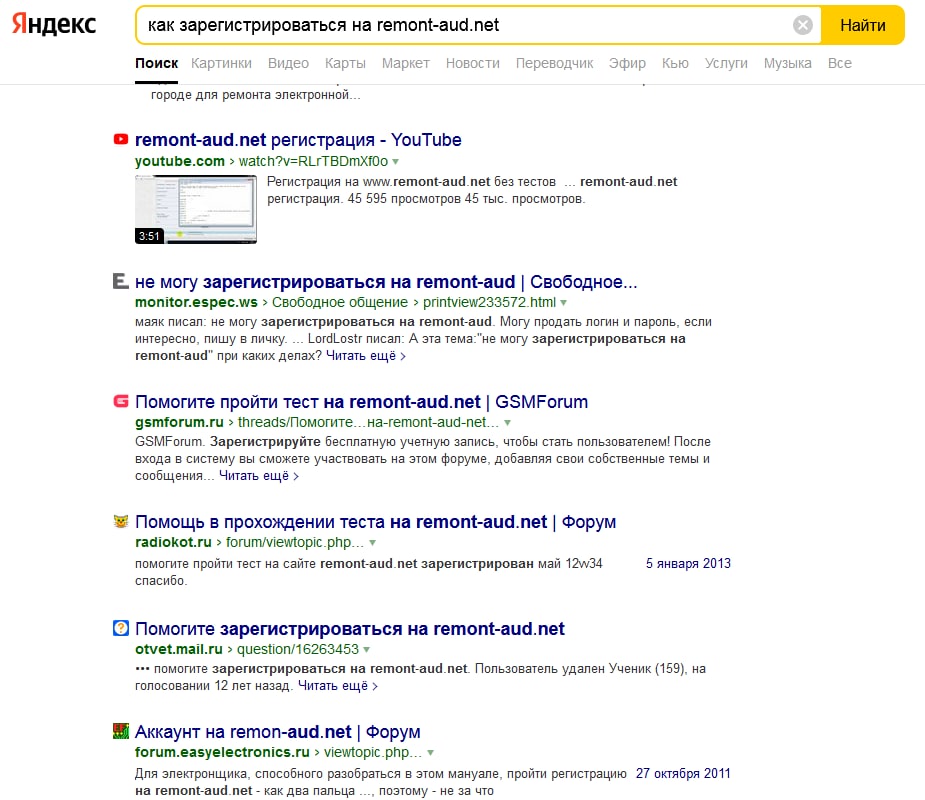Viewport: 925px width, 800px height.
Task: Open the dropdown arrow after gsmforum.ru path
Action: click(x=507, y=423)
